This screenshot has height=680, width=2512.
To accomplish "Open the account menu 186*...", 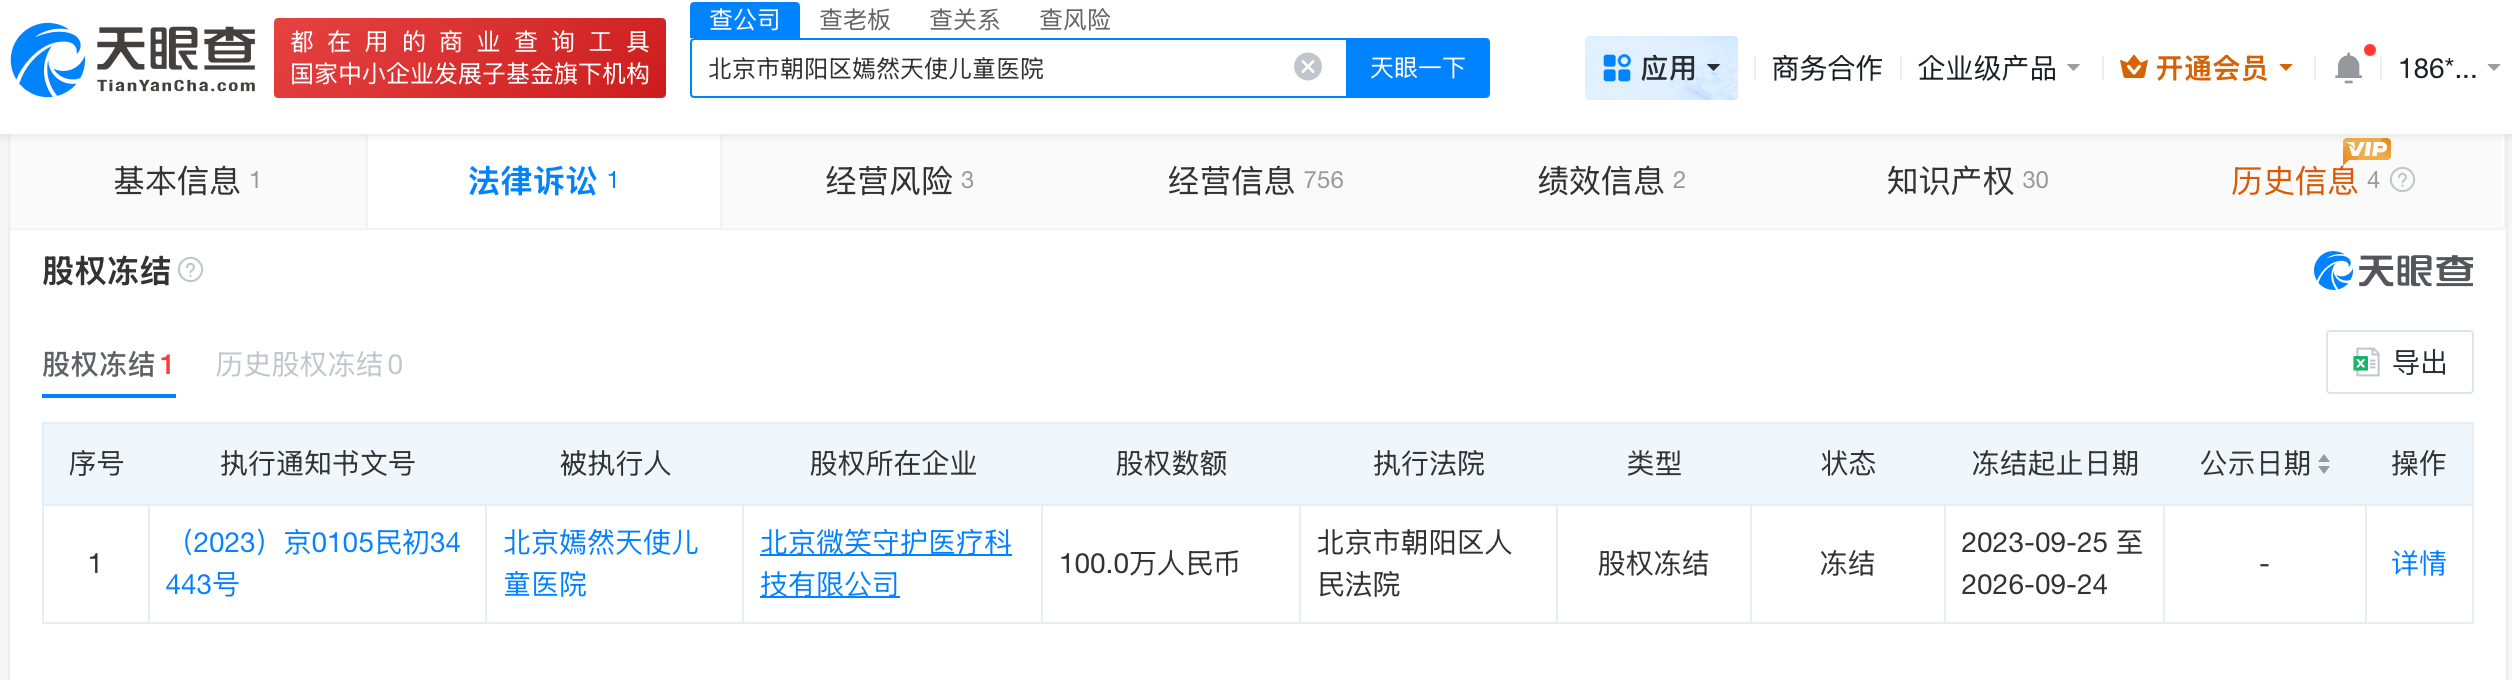I will 2448,68.
